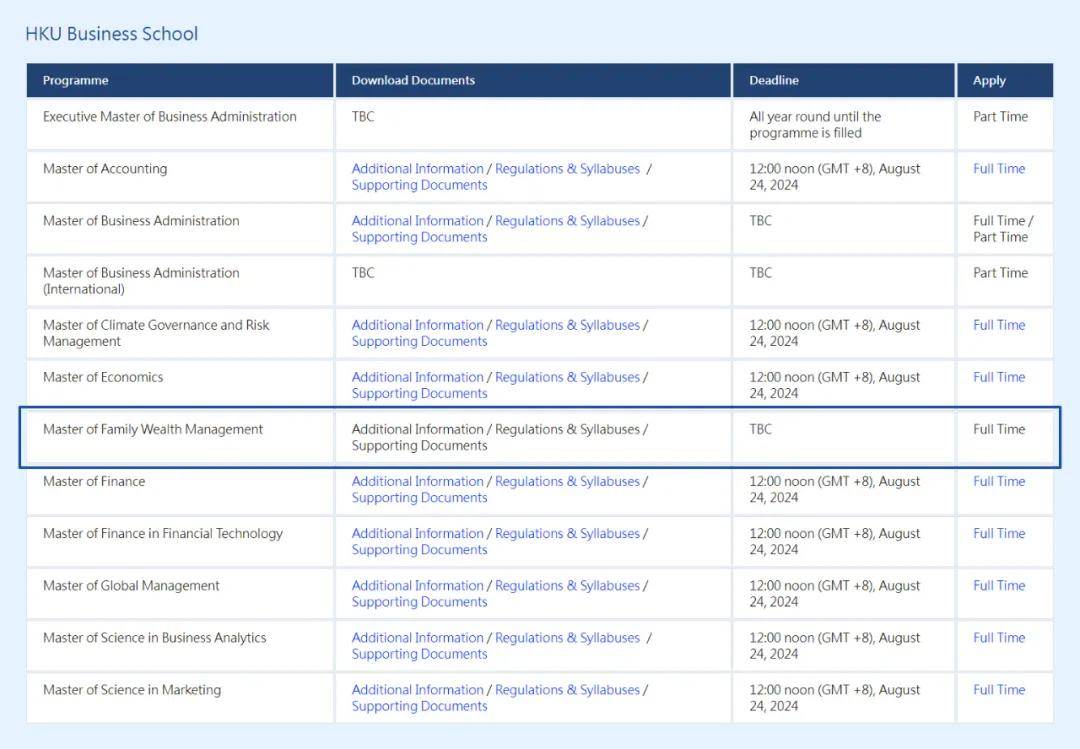Open Additional Information for Master of Science in Marketing

coord(417,690)
